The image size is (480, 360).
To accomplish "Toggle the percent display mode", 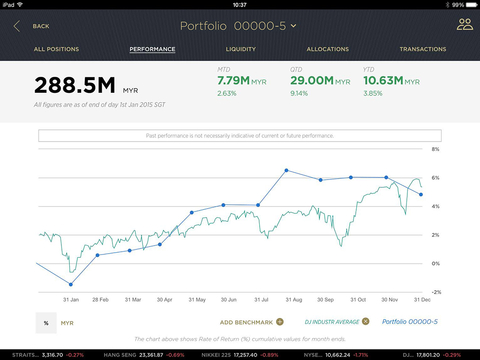I will pyautogui.click(x=46, y=323).
